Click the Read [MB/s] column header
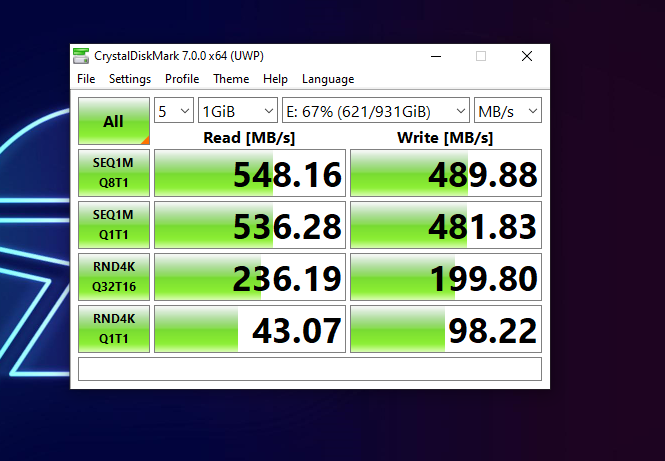Viewport: 665px width, 461px height. coord(249,138)
